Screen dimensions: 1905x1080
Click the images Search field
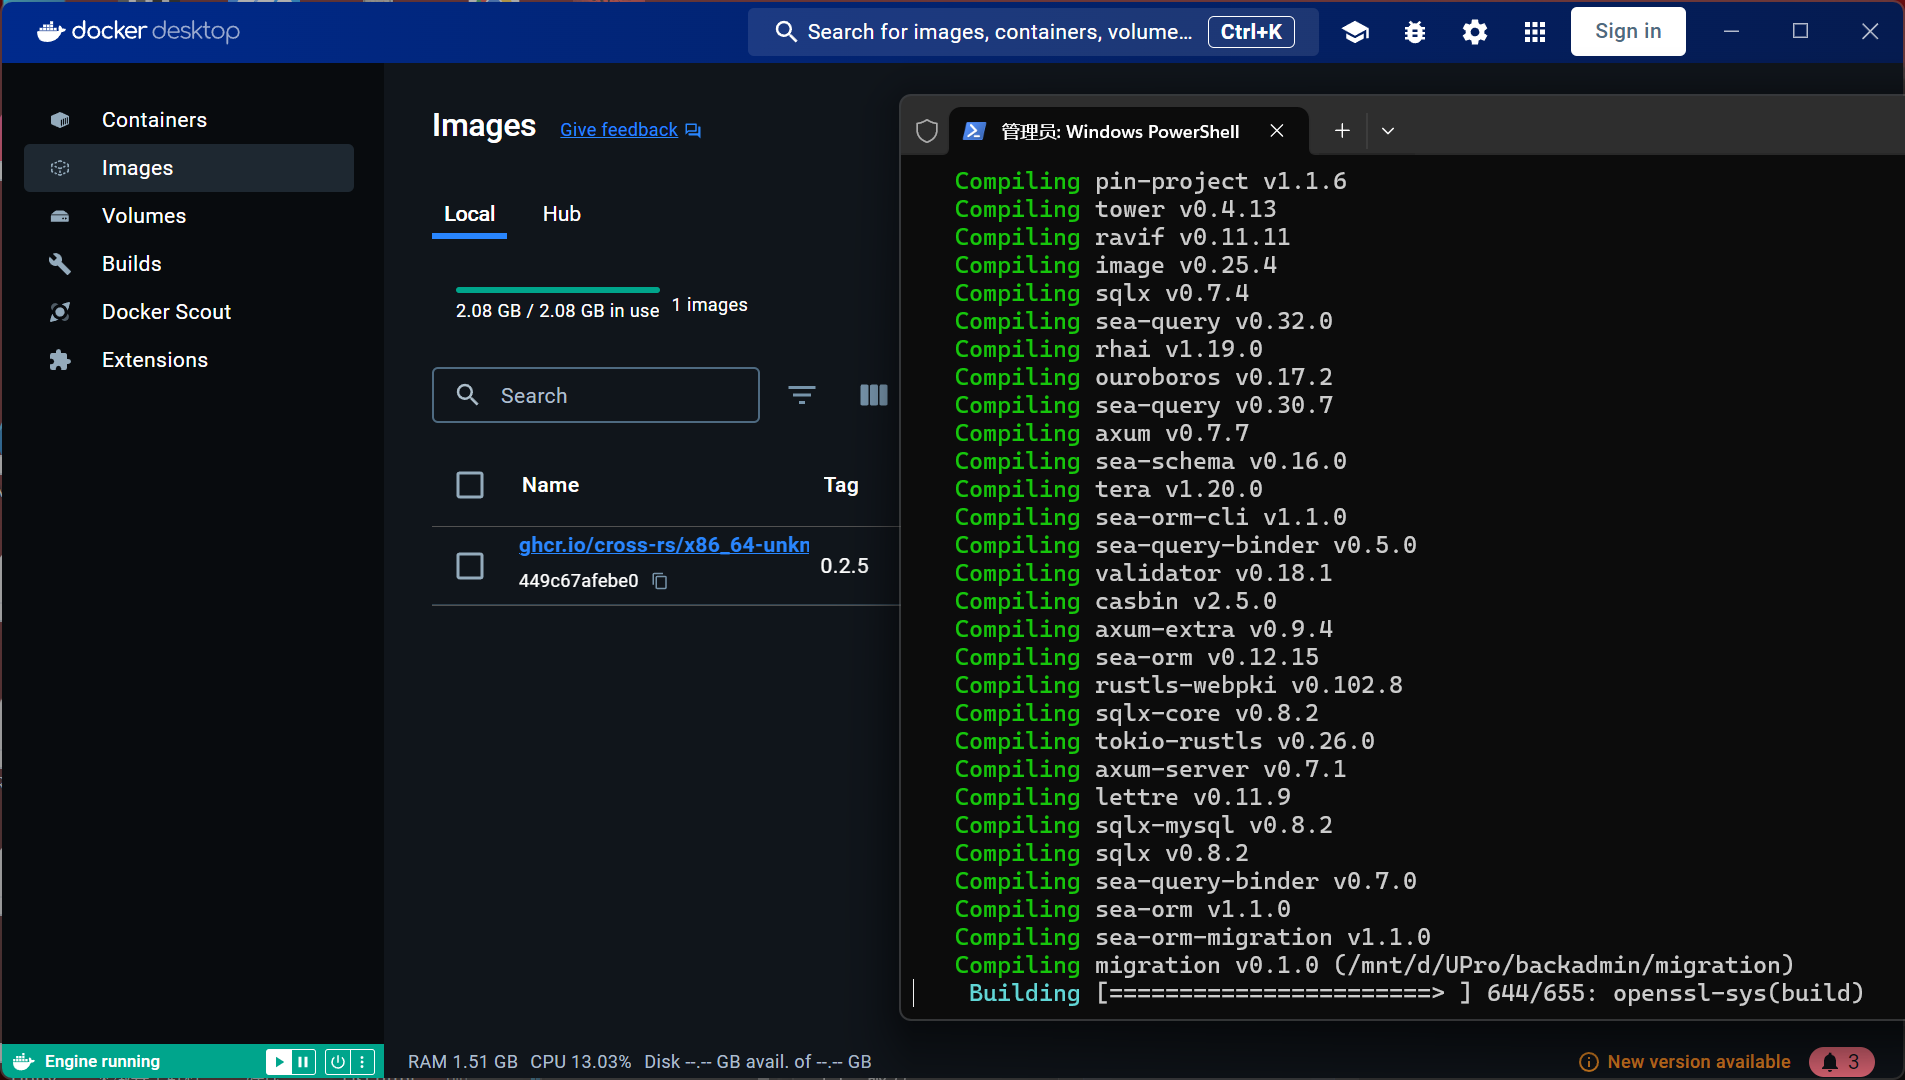pos(596,395)
